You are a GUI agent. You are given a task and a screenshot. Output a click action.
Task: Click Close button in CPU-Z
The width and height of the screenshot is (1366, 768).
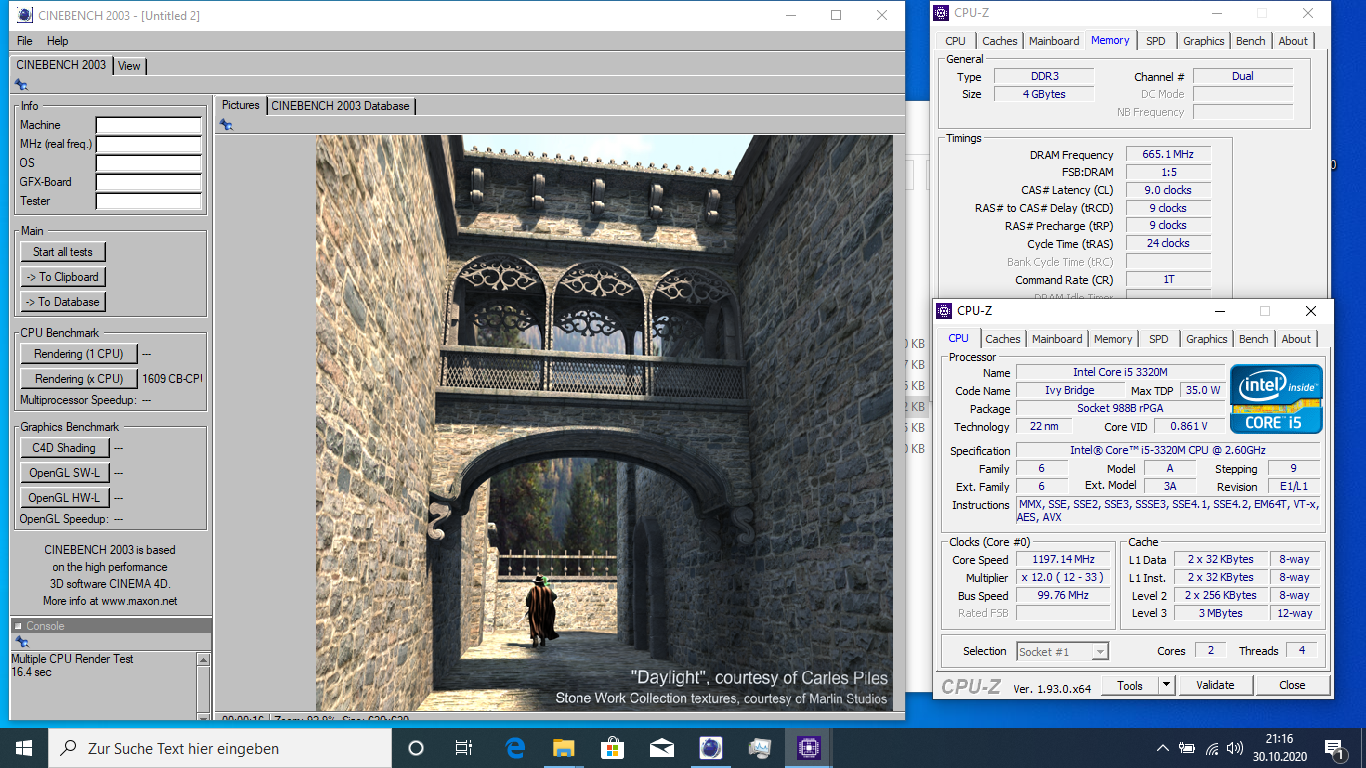1292,685
